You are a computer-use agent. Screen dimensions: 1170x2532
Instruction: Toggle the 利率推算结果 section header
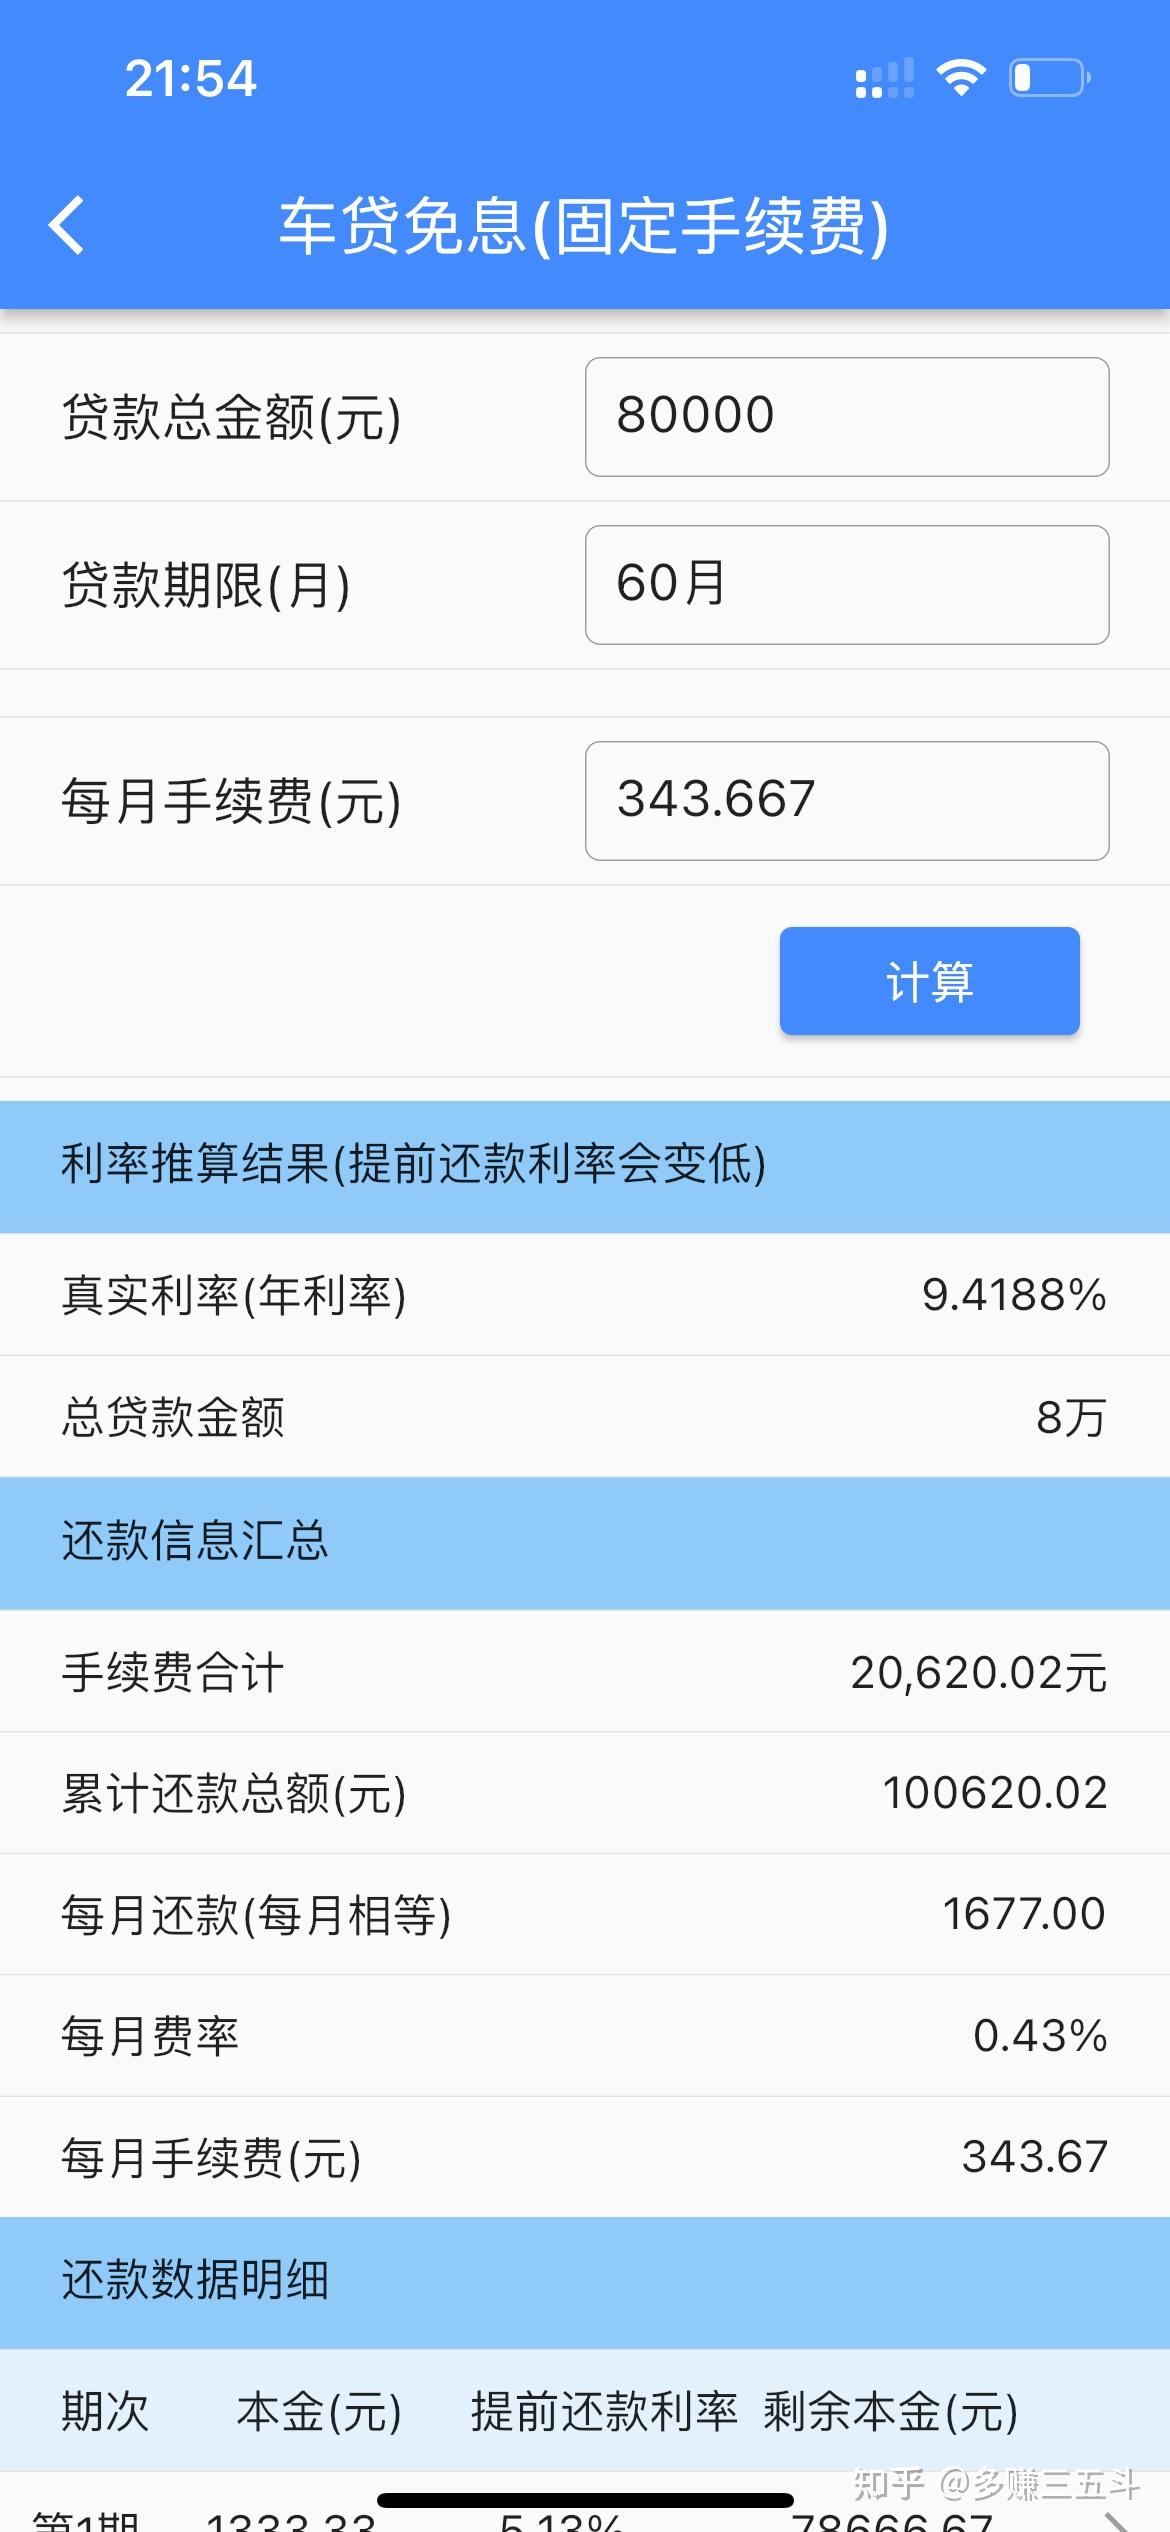tap(585, 1165)
